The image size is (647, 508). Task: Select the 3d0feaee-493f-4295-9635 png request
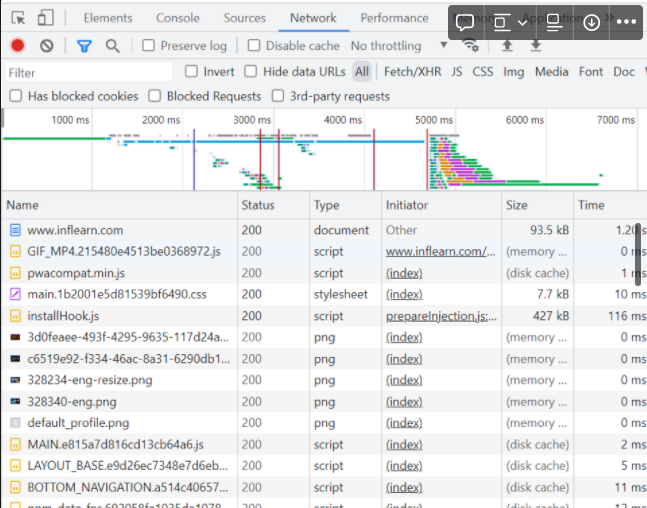(324, 337)
